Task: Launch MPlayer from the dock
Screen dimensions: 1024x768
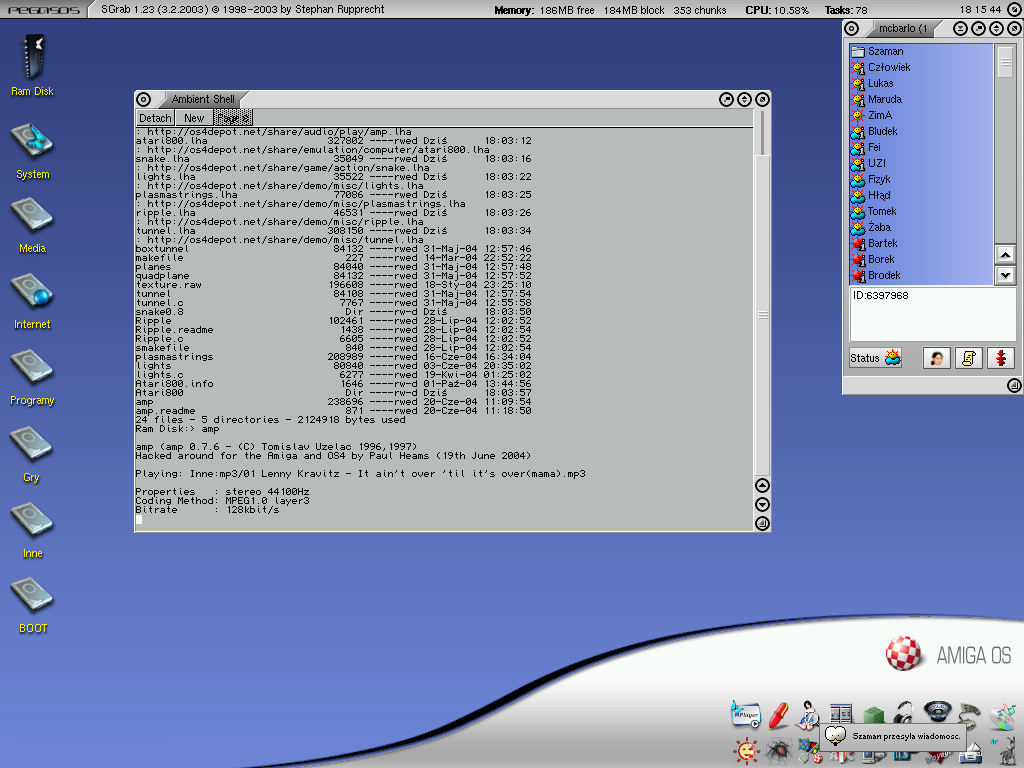Action: [x=746, y=715]
